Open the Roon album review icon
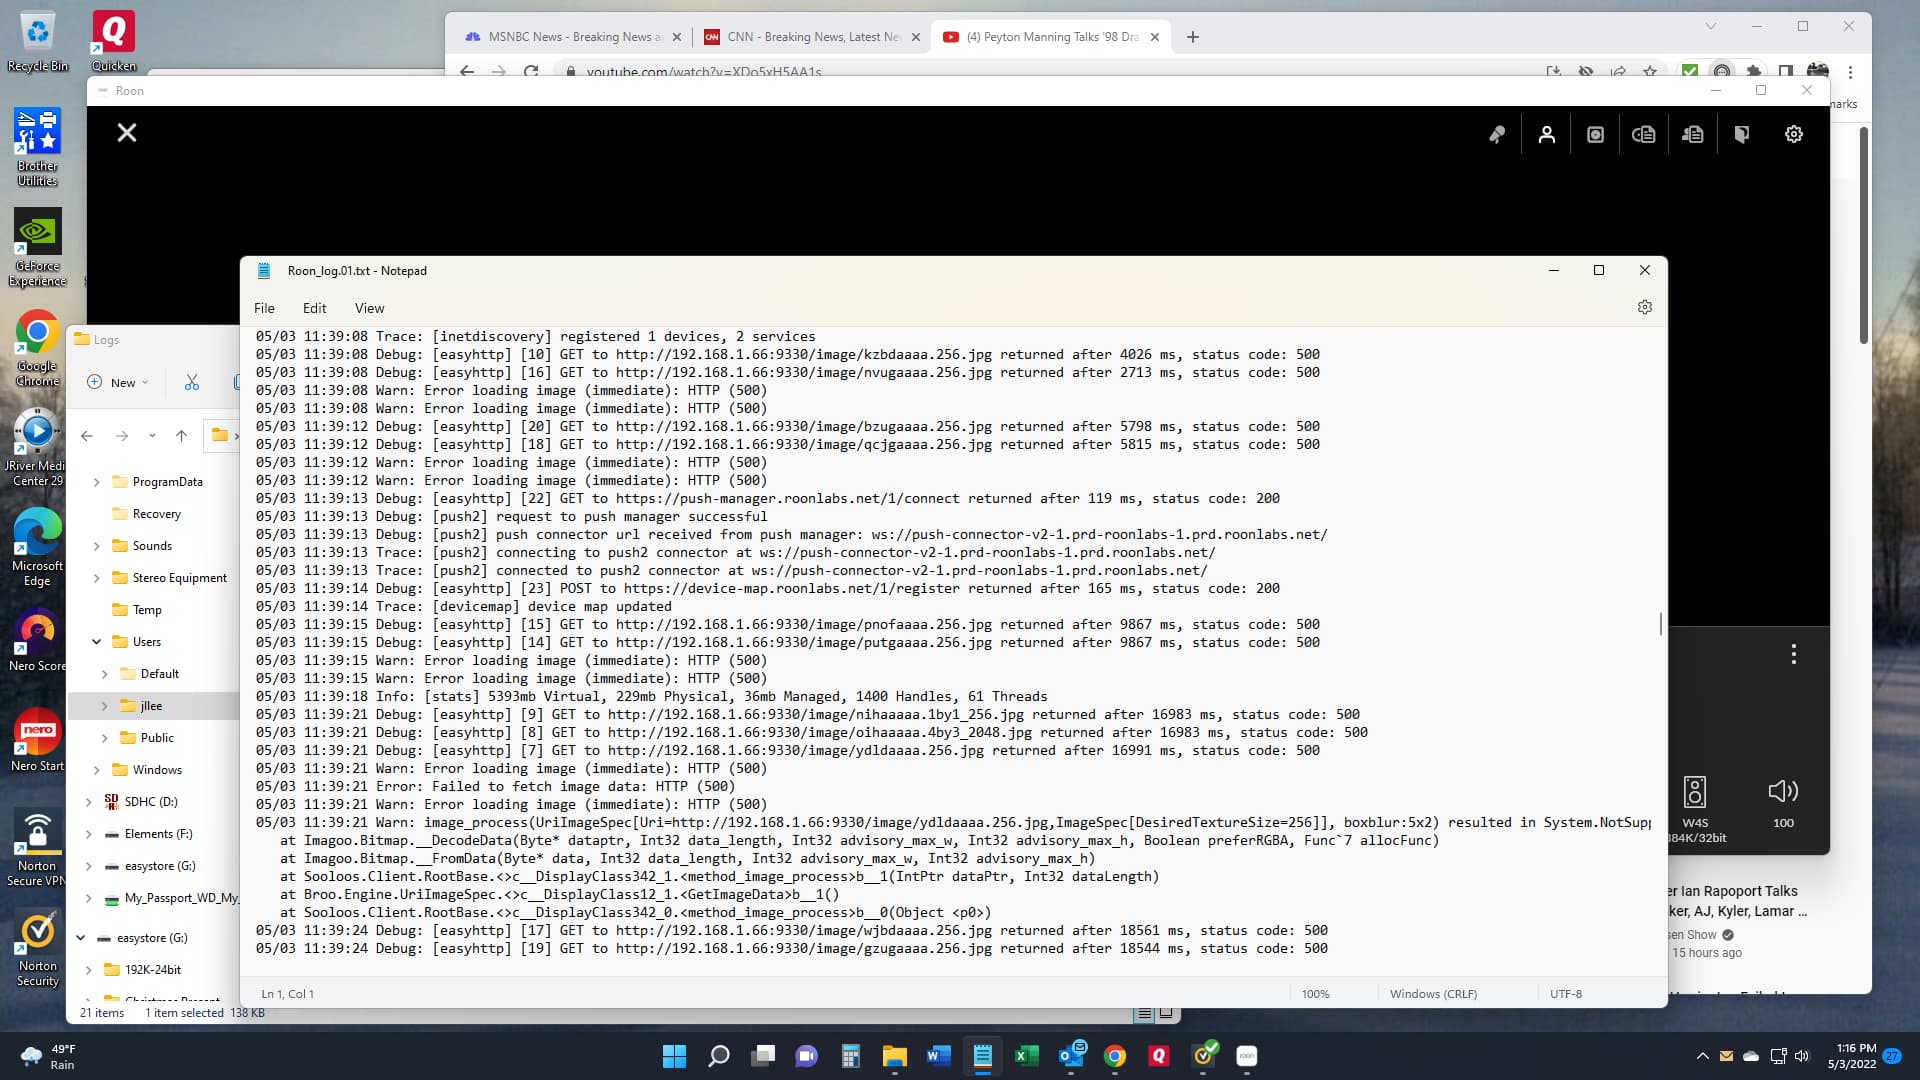 click(x=1644, y=134)
